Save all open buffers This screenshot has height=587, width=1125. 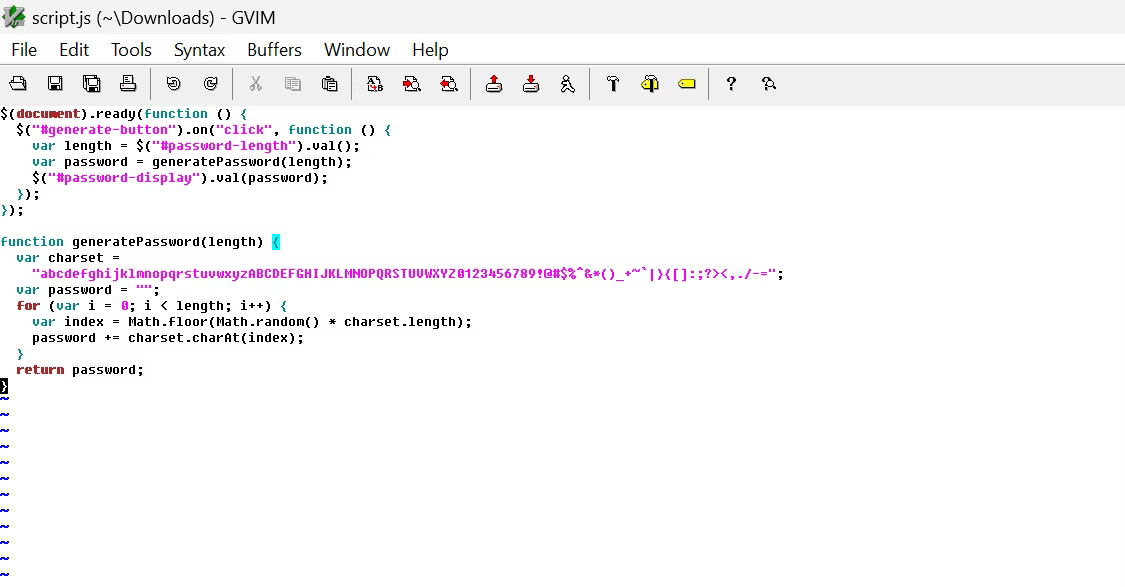(91, 83)
